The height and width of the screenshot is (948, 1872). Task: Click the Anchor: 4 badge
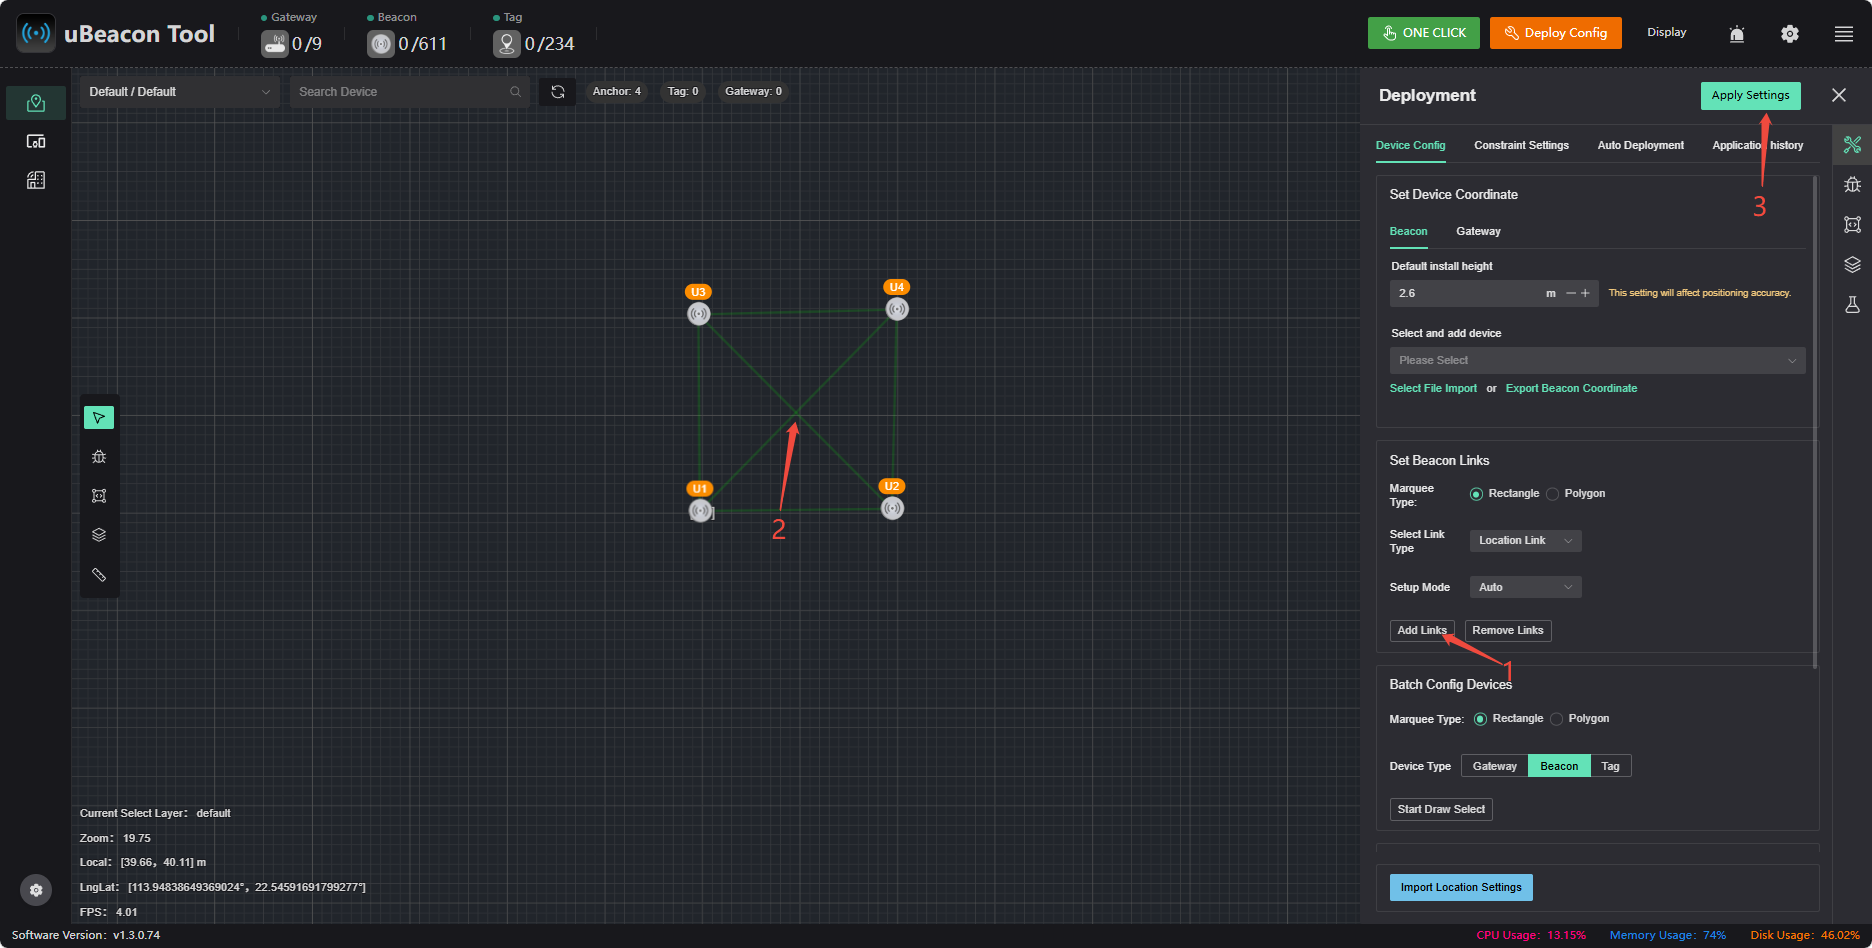616,91
